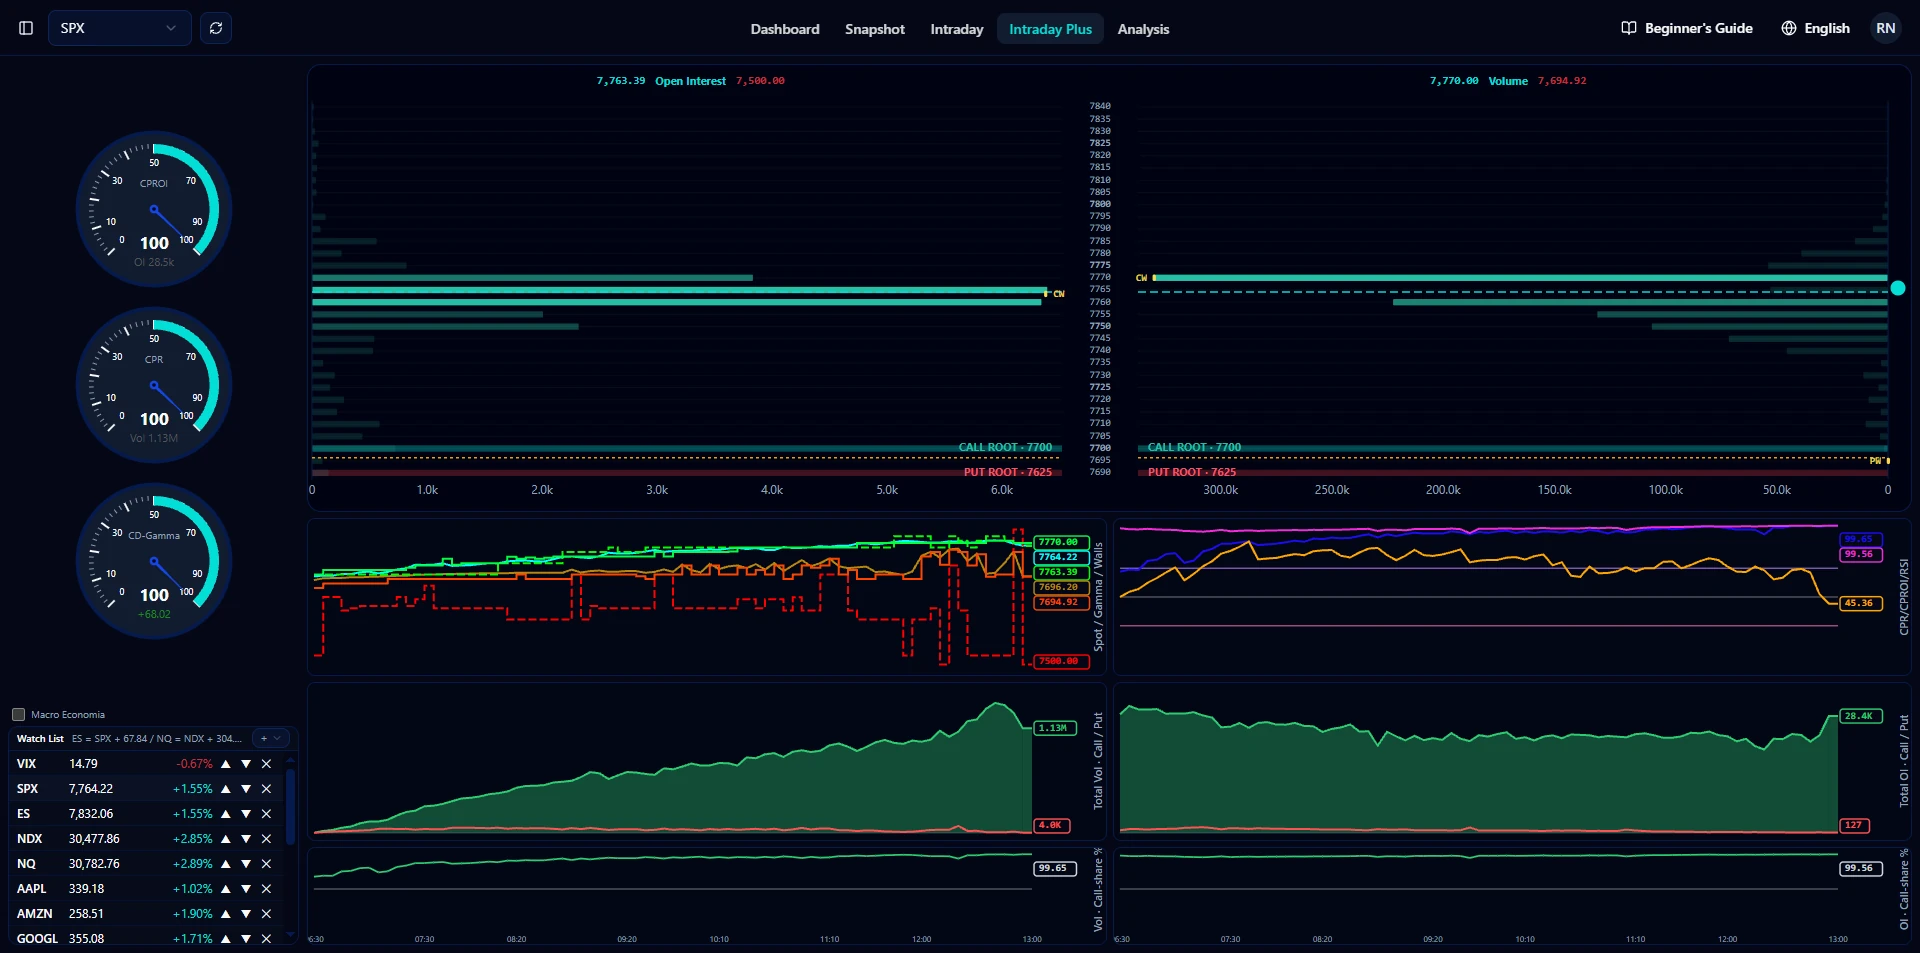Image resolution: width=1920 pixels, height=953 pixels.
Task: Click the refresh data icon
Action: (x=216, y=28)
